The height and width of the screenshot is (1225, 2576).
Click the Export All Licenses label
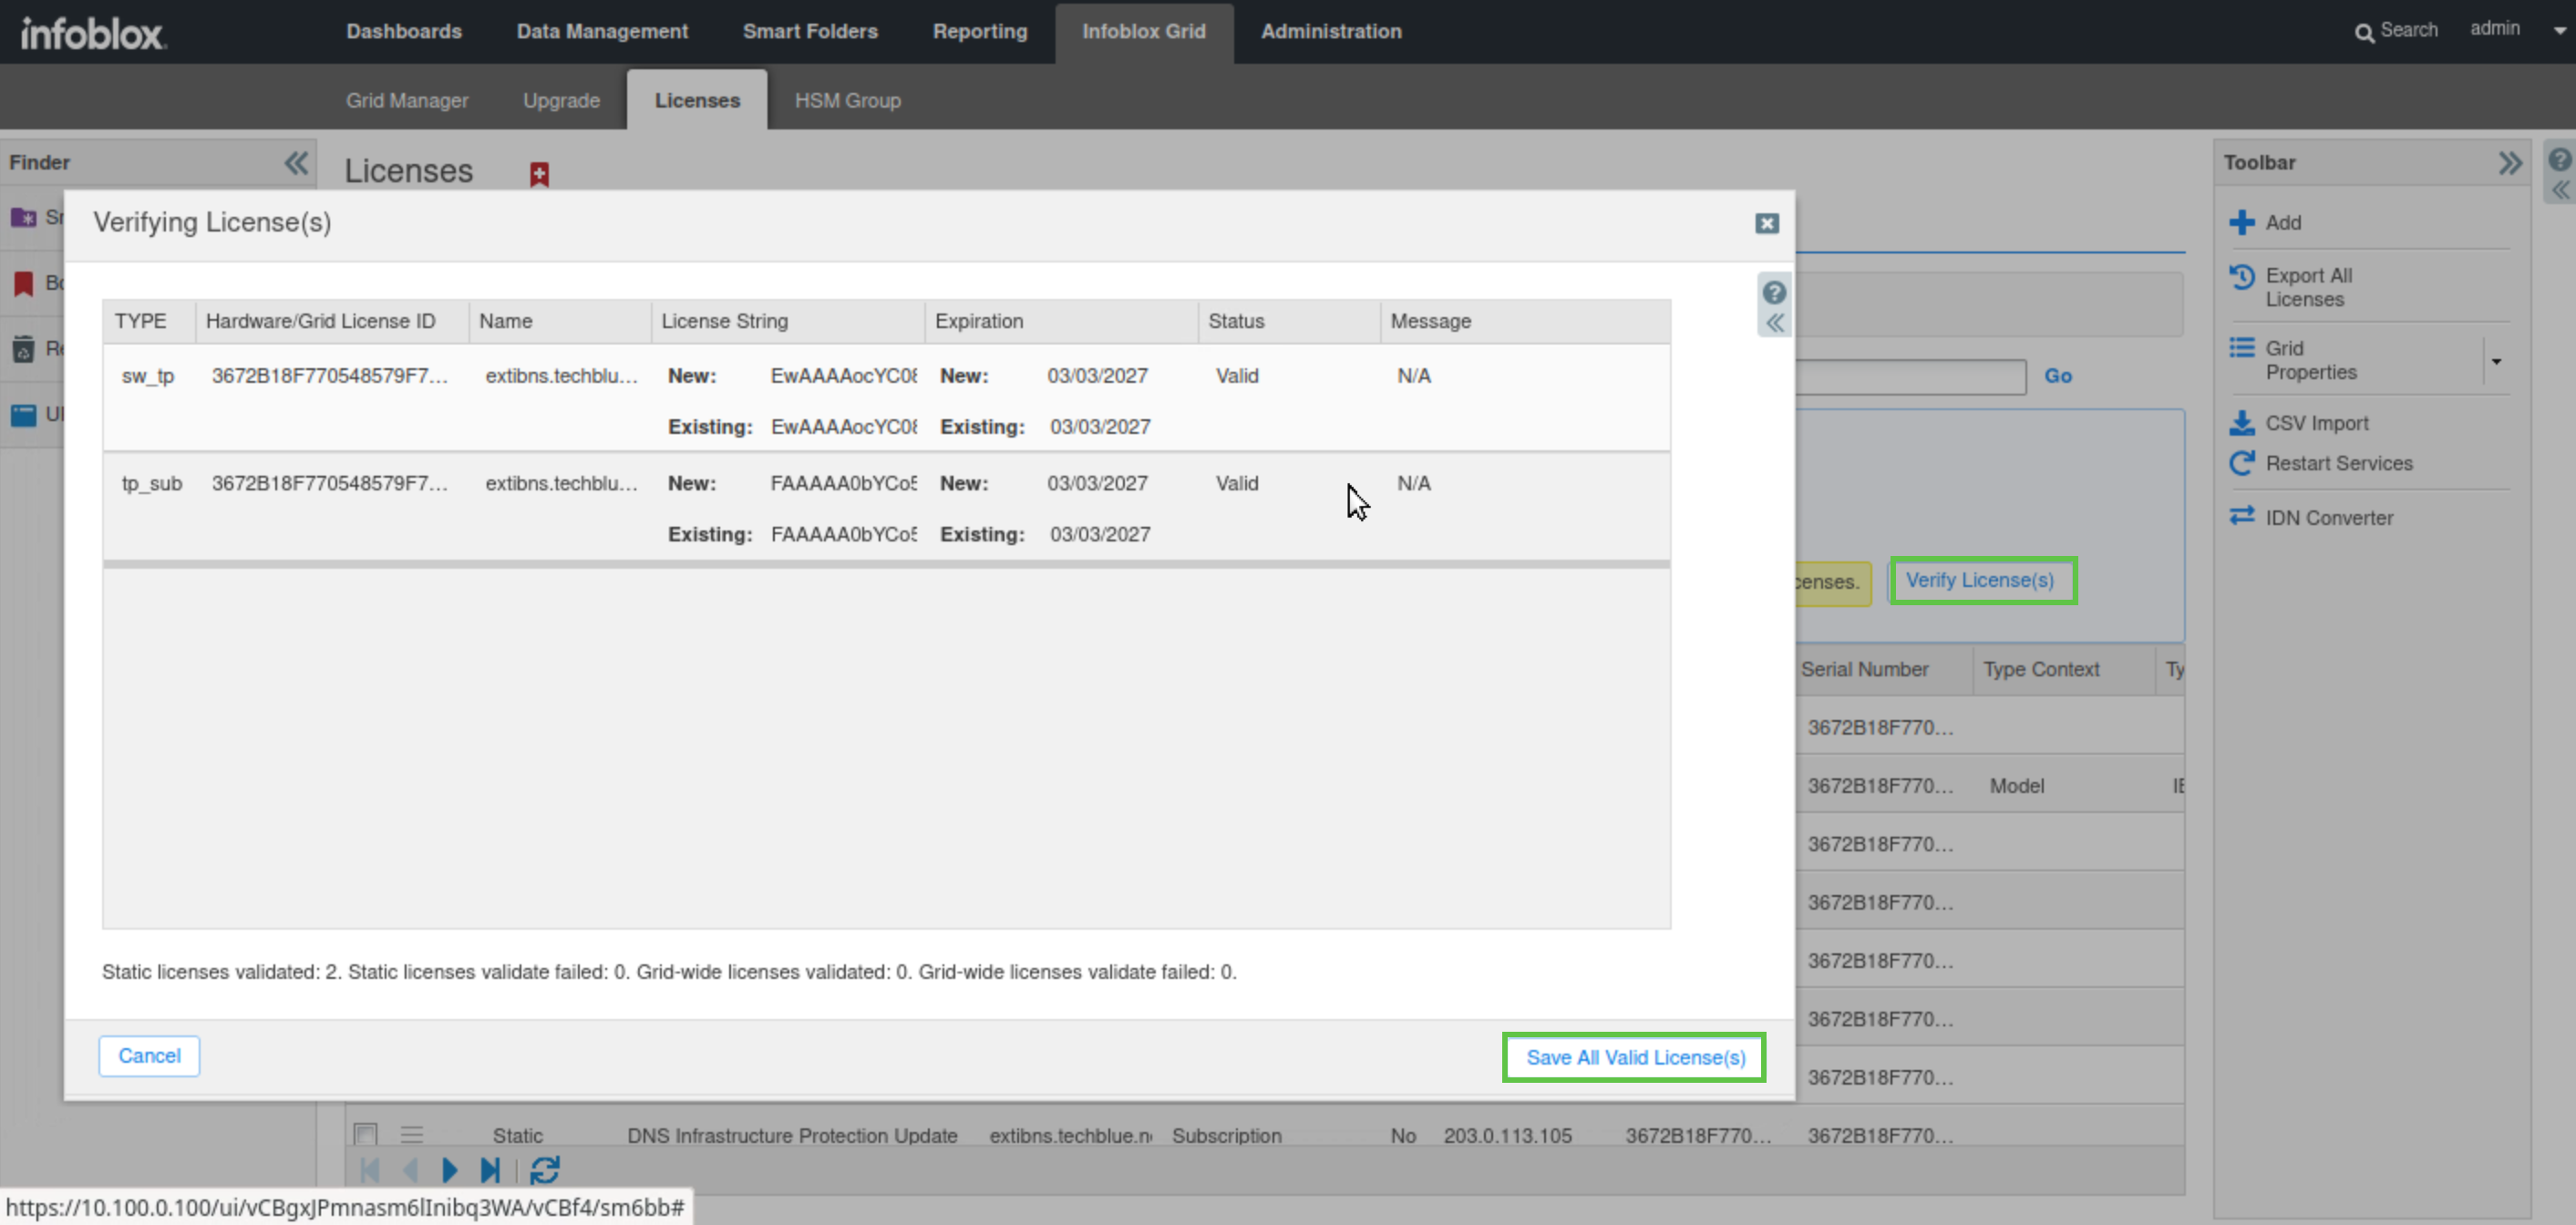(2308, 287)
